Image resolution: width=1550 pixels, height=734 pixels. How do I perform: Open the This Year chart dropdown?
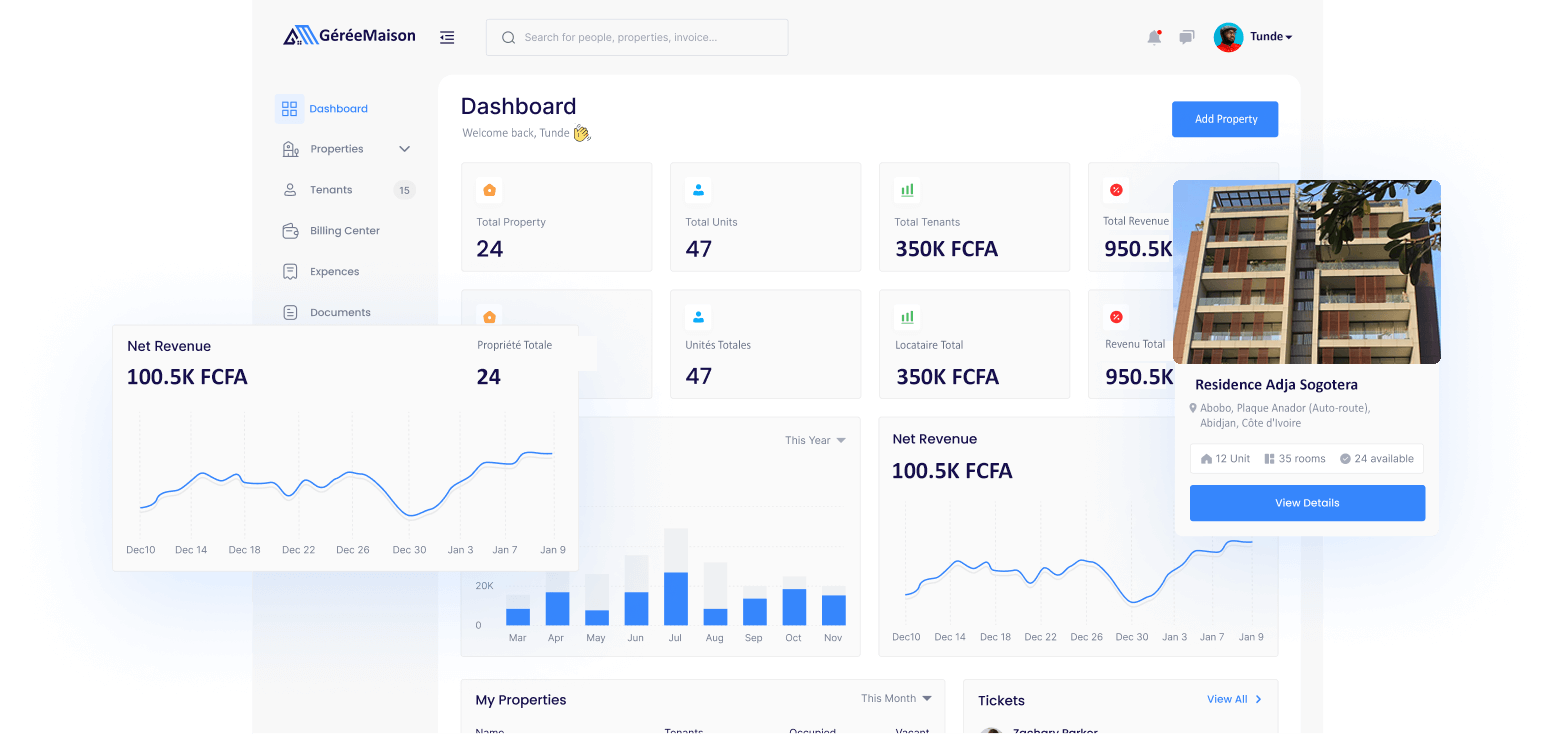(x=815, y=440)
